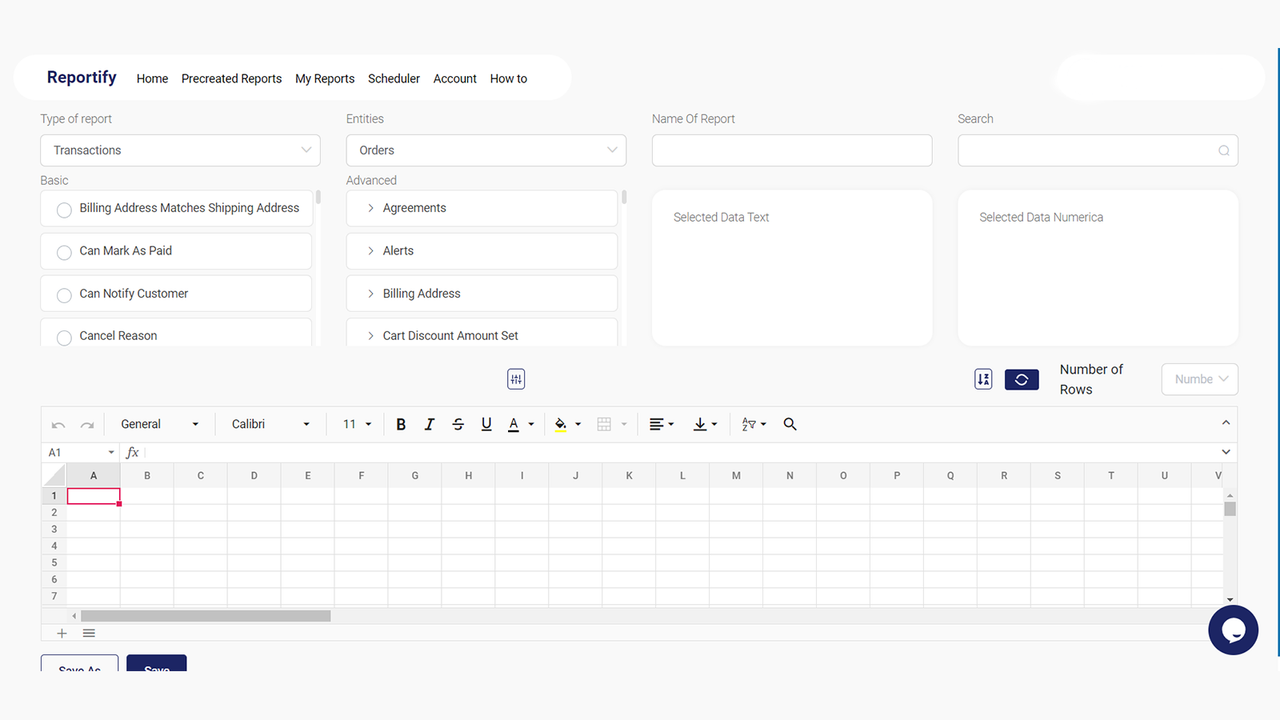Switch to the My Reports tab

click(324, 78)
